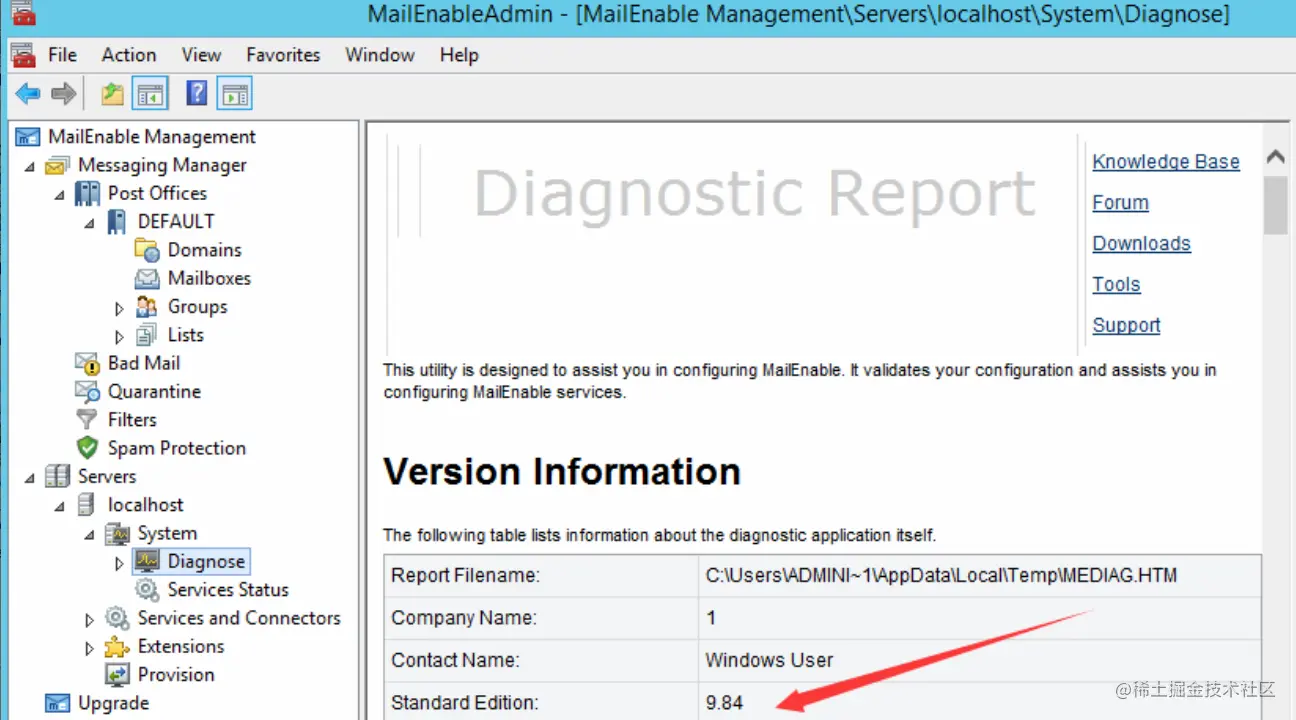This screenshot has width=1296, height=720.
Task: Click the 9.84 Standard Edition value
Action: click(724, 702)
